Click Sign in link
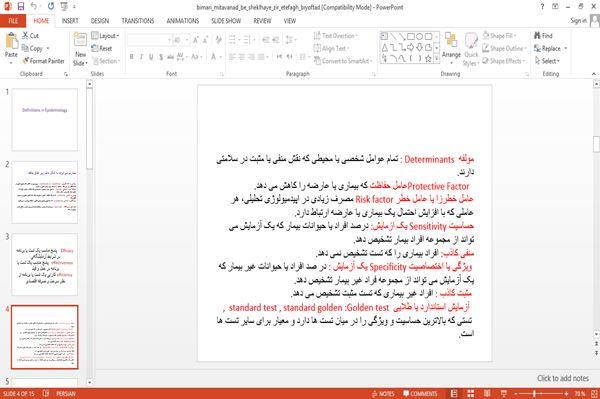 (578, 21)
